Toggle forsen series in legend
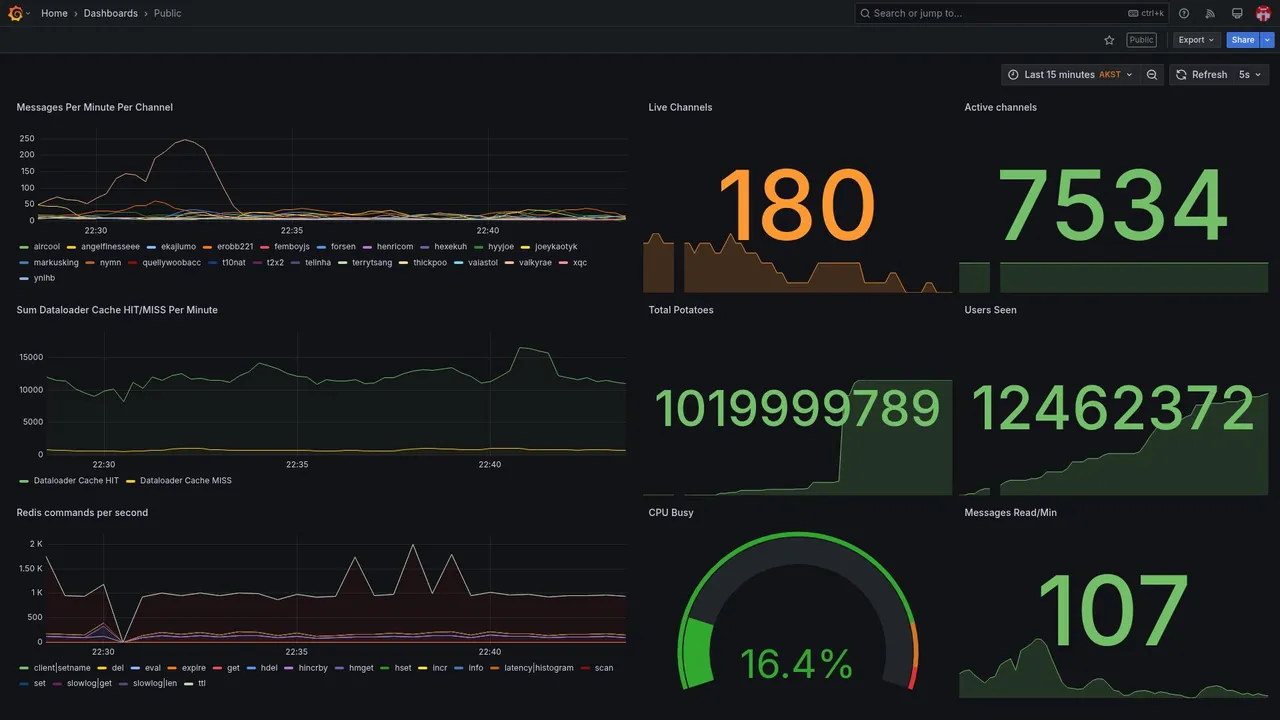 (x=343, y=246)
